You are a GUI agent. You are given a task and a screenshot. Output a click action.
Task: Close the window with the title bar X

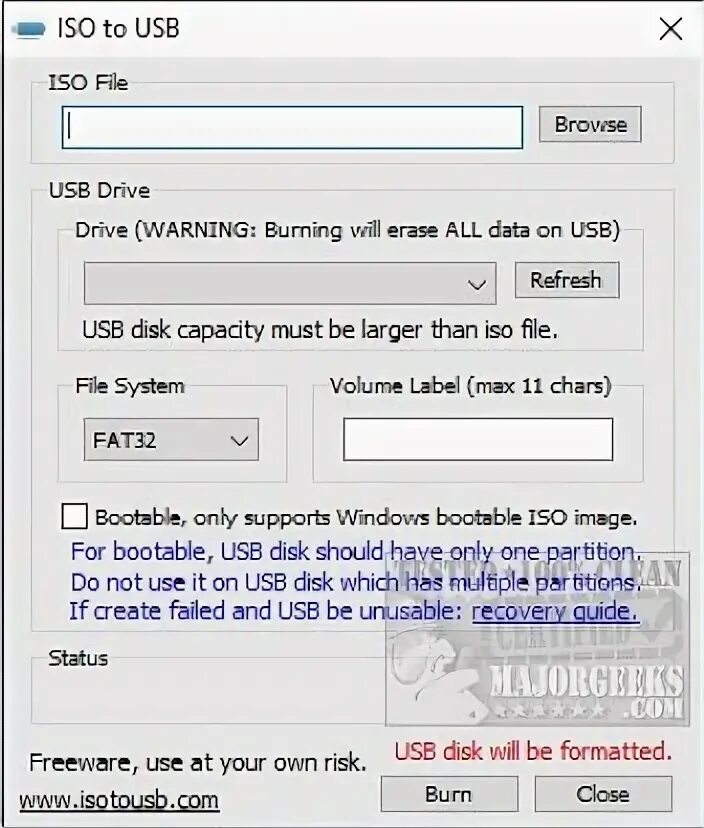coord(671,29)
